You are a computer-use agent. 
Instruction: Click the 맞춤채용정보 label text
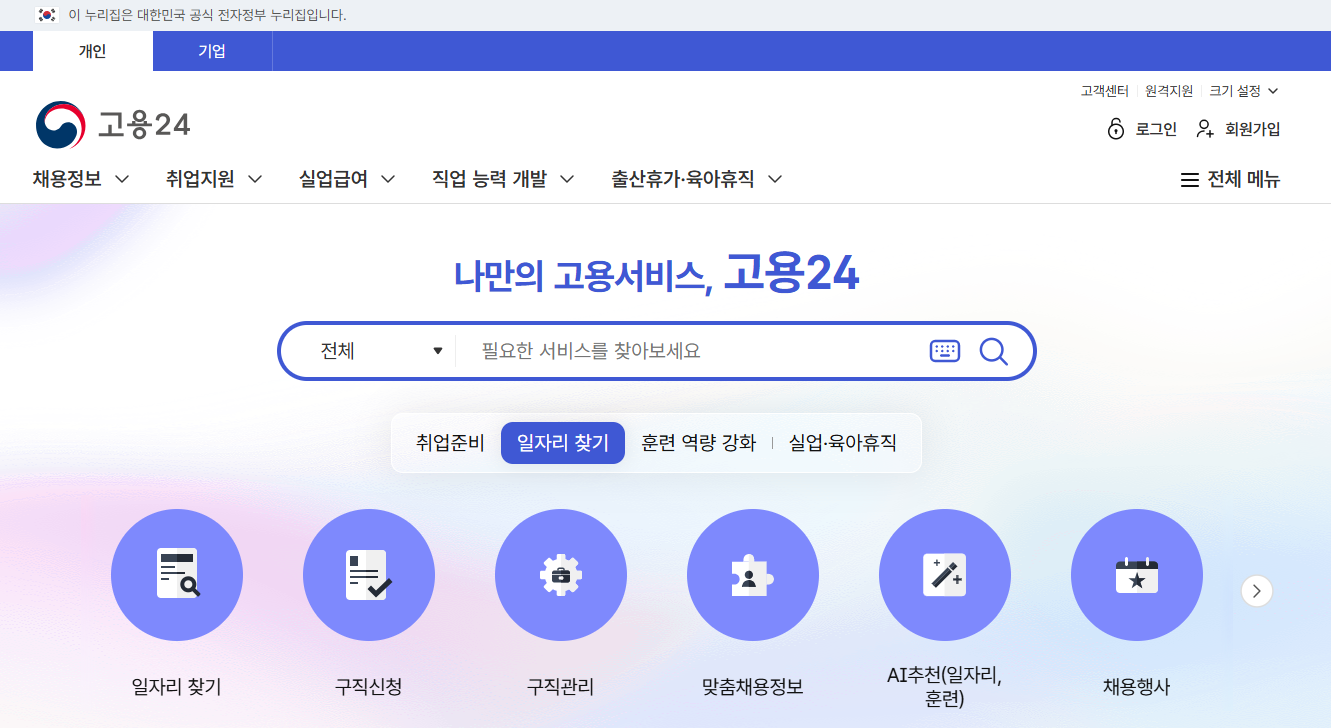753,687
